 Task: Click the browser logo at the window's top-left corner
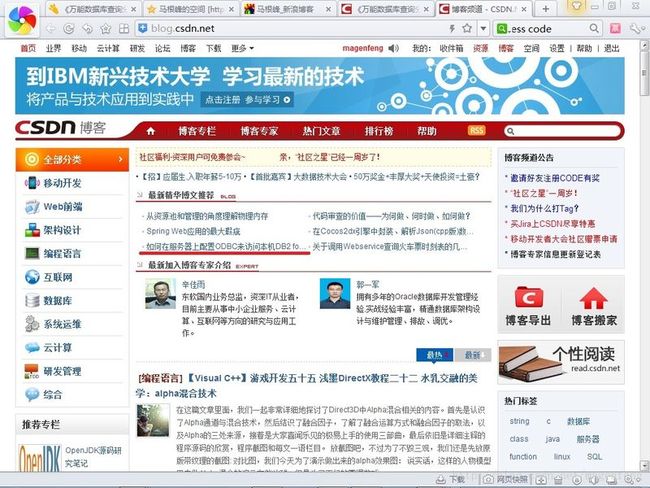[x=22, y=19]
